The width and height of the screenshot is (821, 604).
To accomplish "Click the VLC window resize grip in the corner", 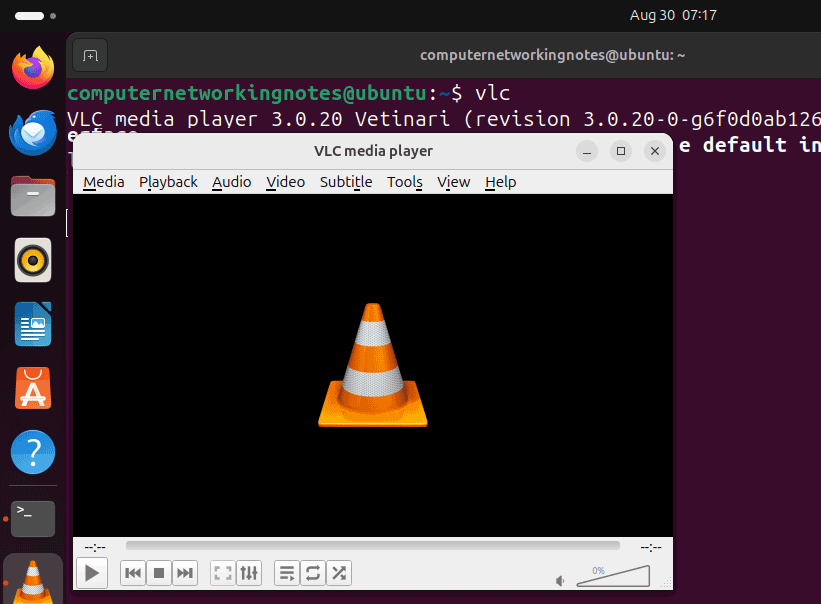I will pos(667,583).
